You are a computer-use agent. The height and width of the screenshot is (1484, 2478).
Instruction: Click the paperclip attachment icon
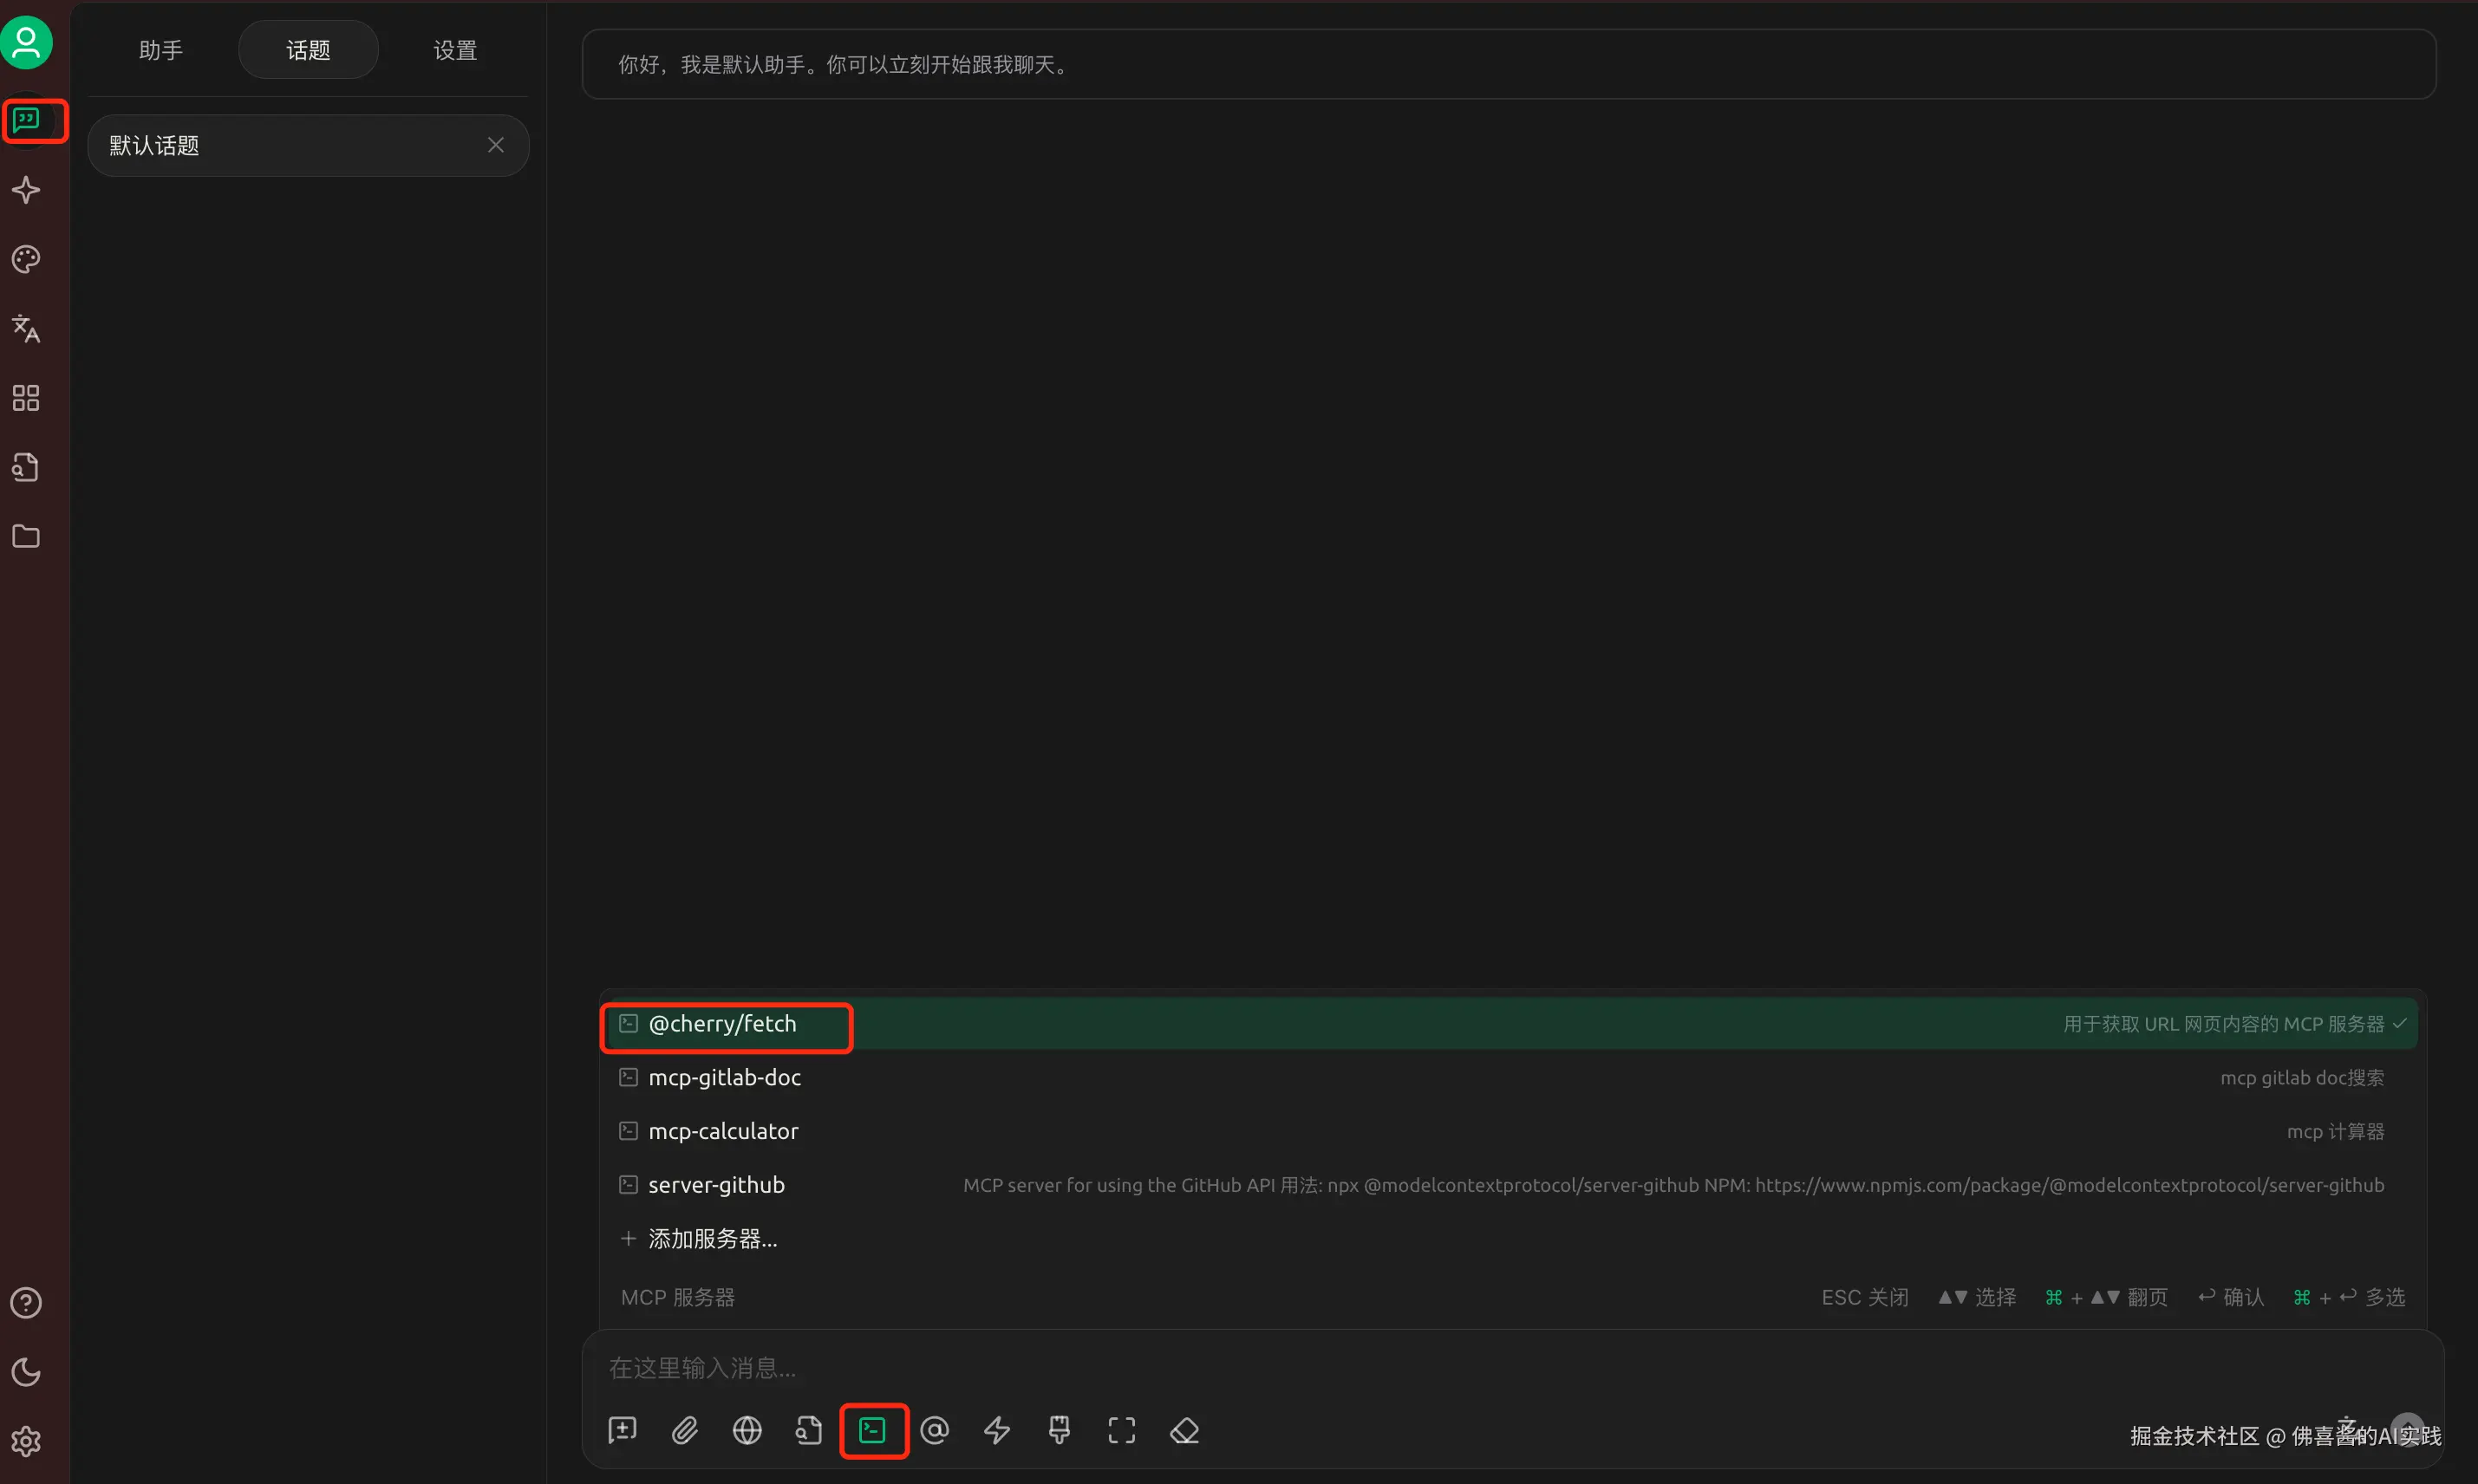tap(685, 1430)
